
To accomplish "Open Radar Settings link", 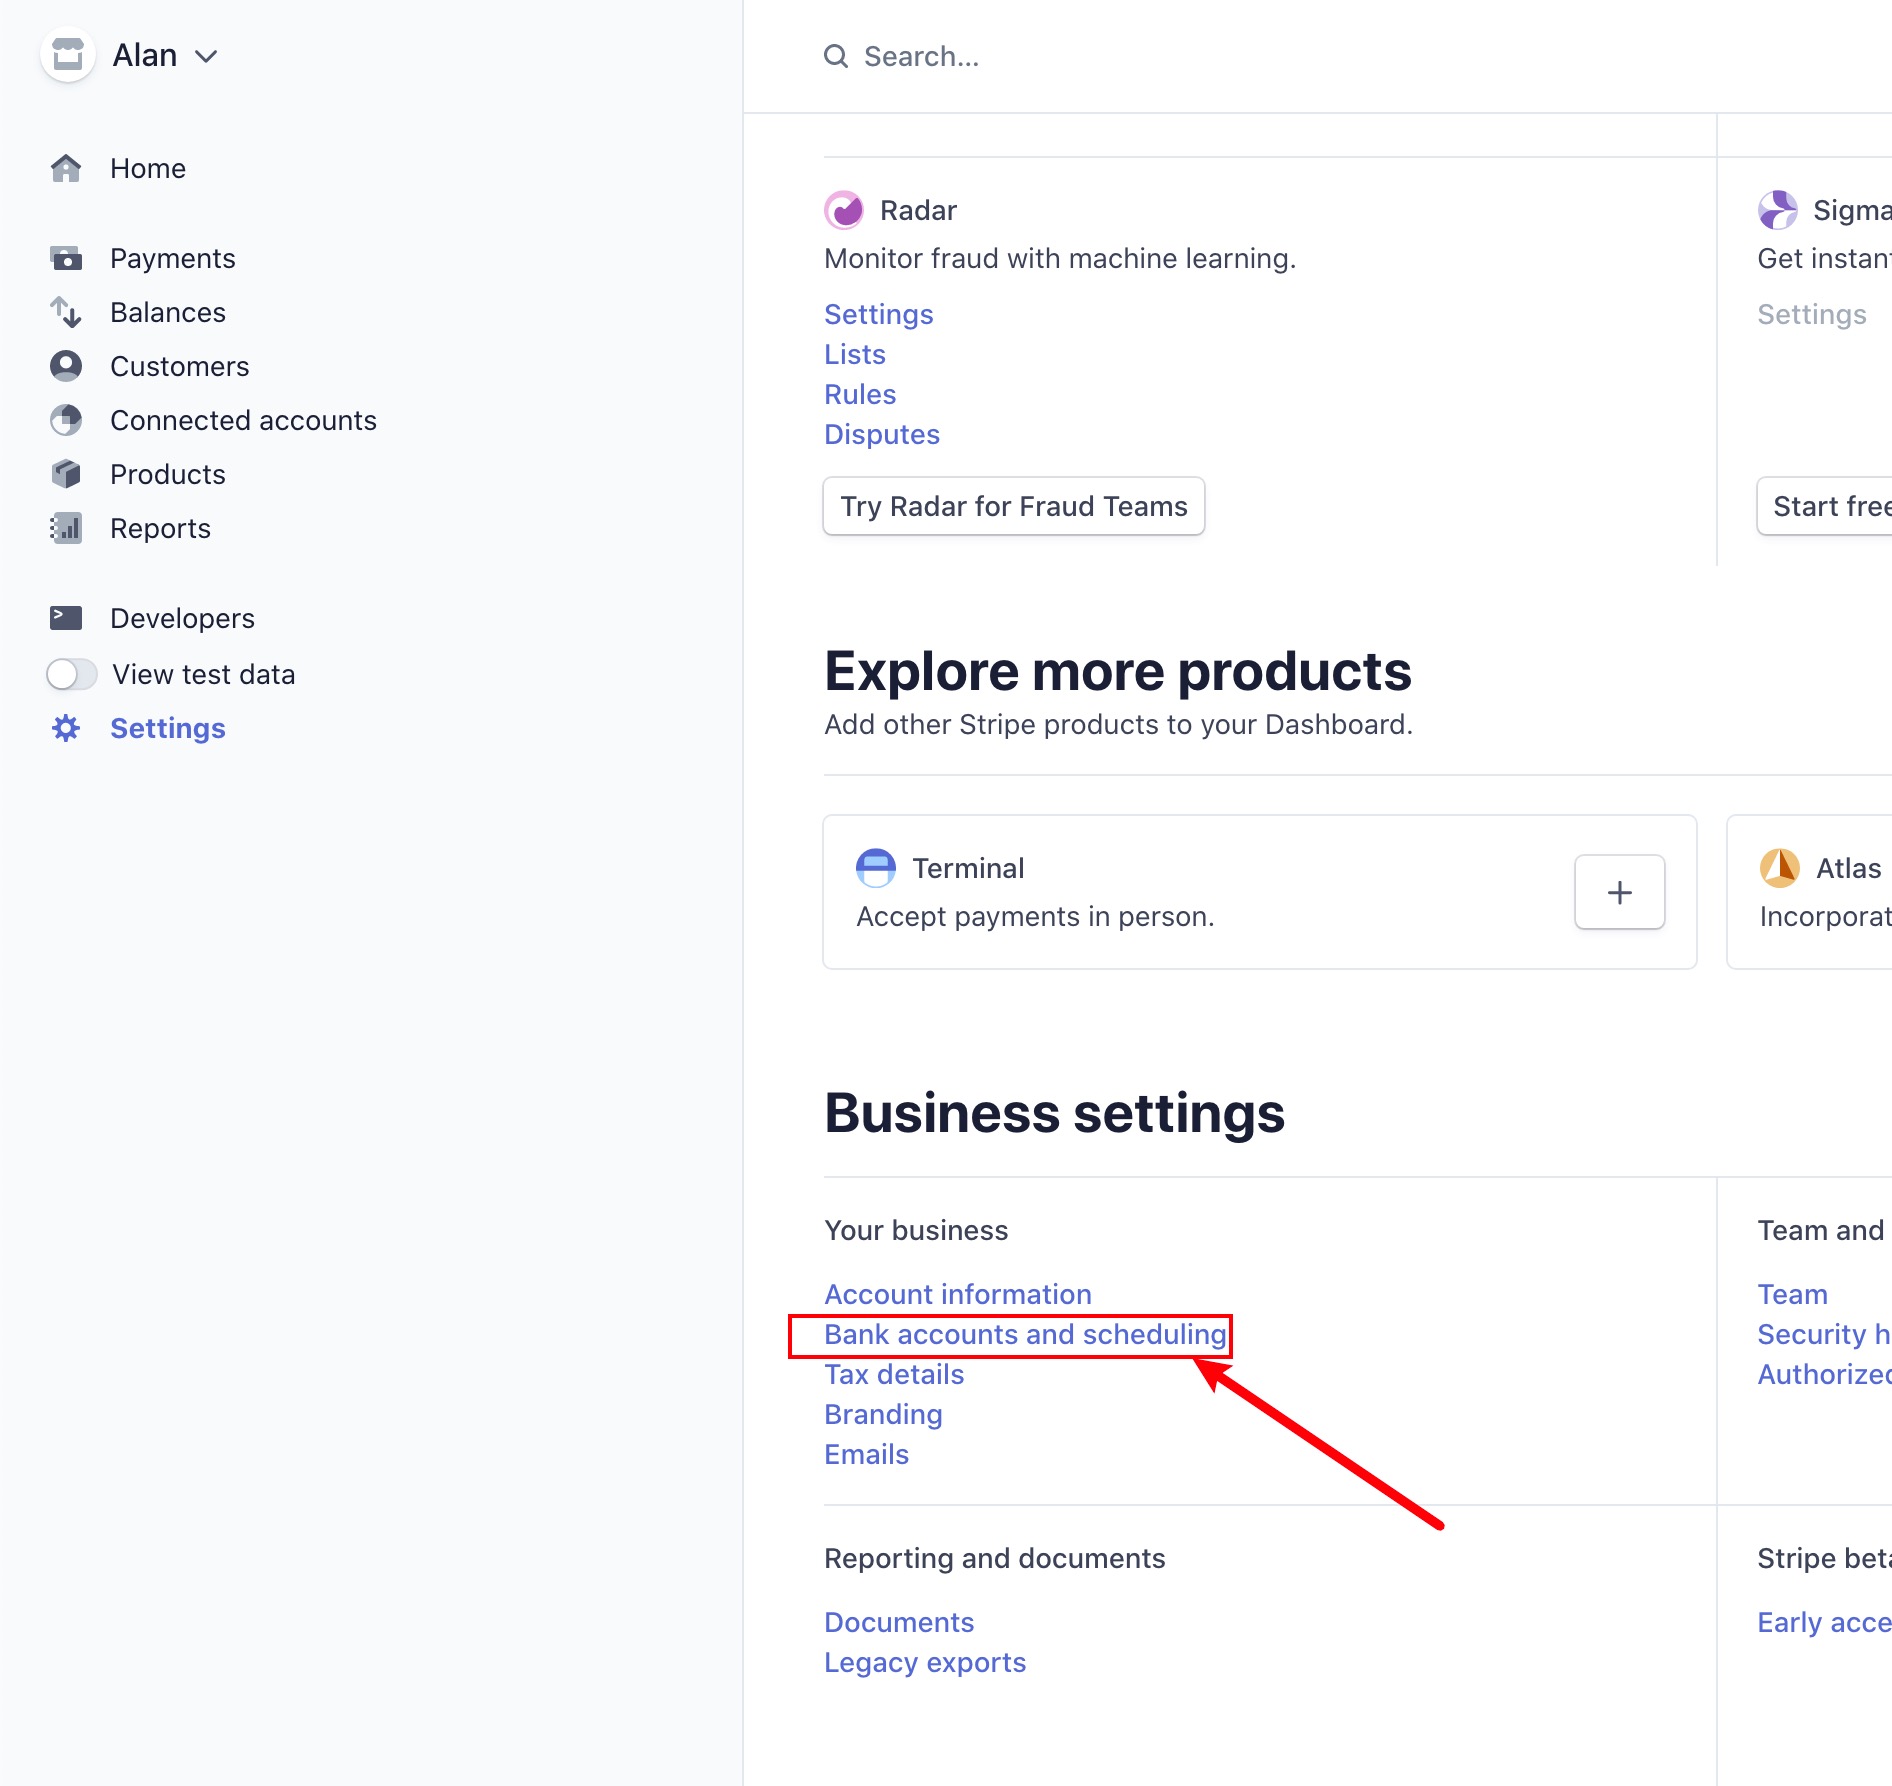I will coord(878,314).
